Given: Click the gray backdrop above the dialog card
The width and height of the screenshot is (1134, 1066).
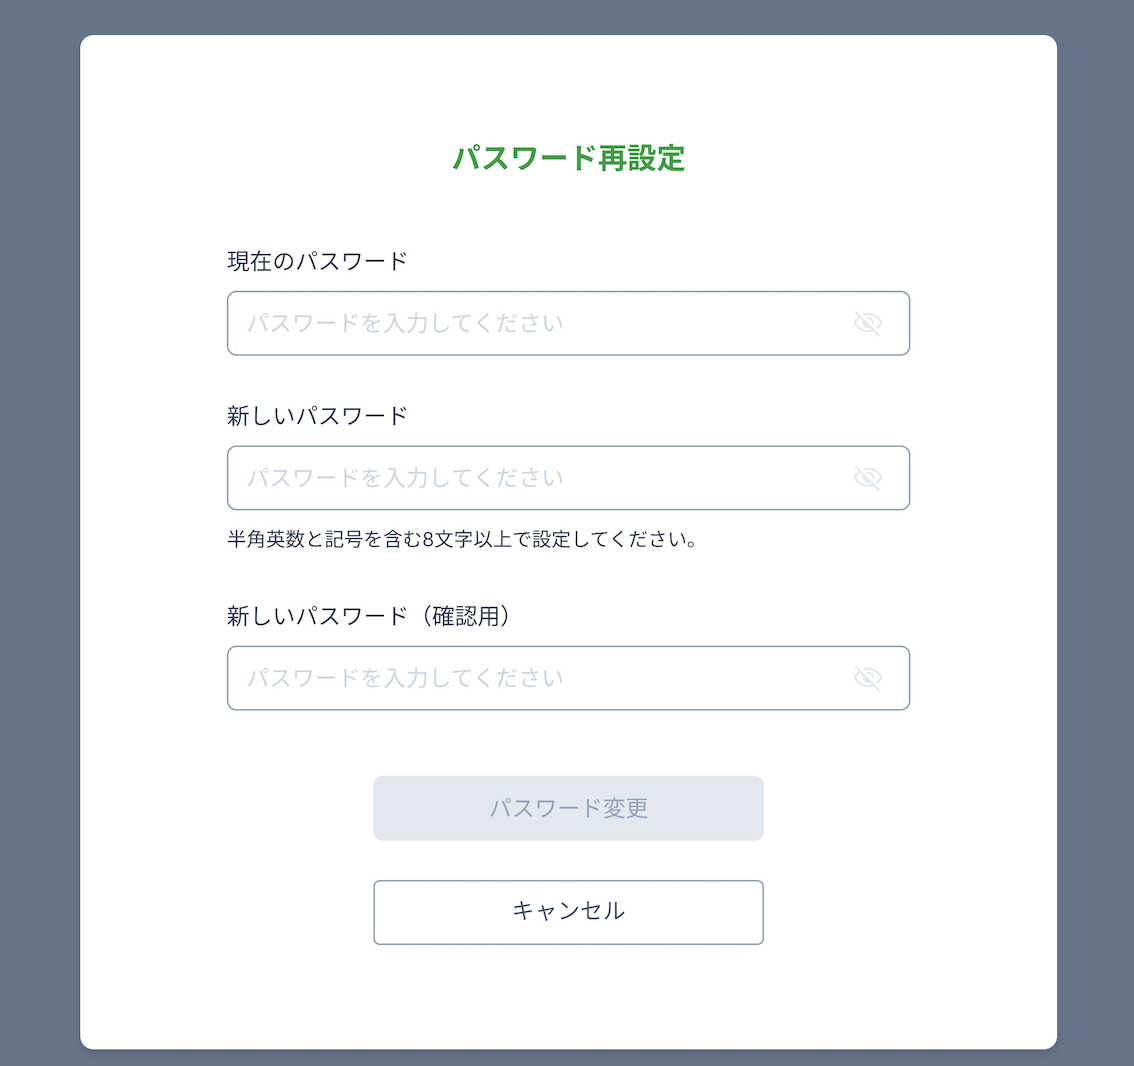Looking at the screenshot, I should click(x=568, y=17).
